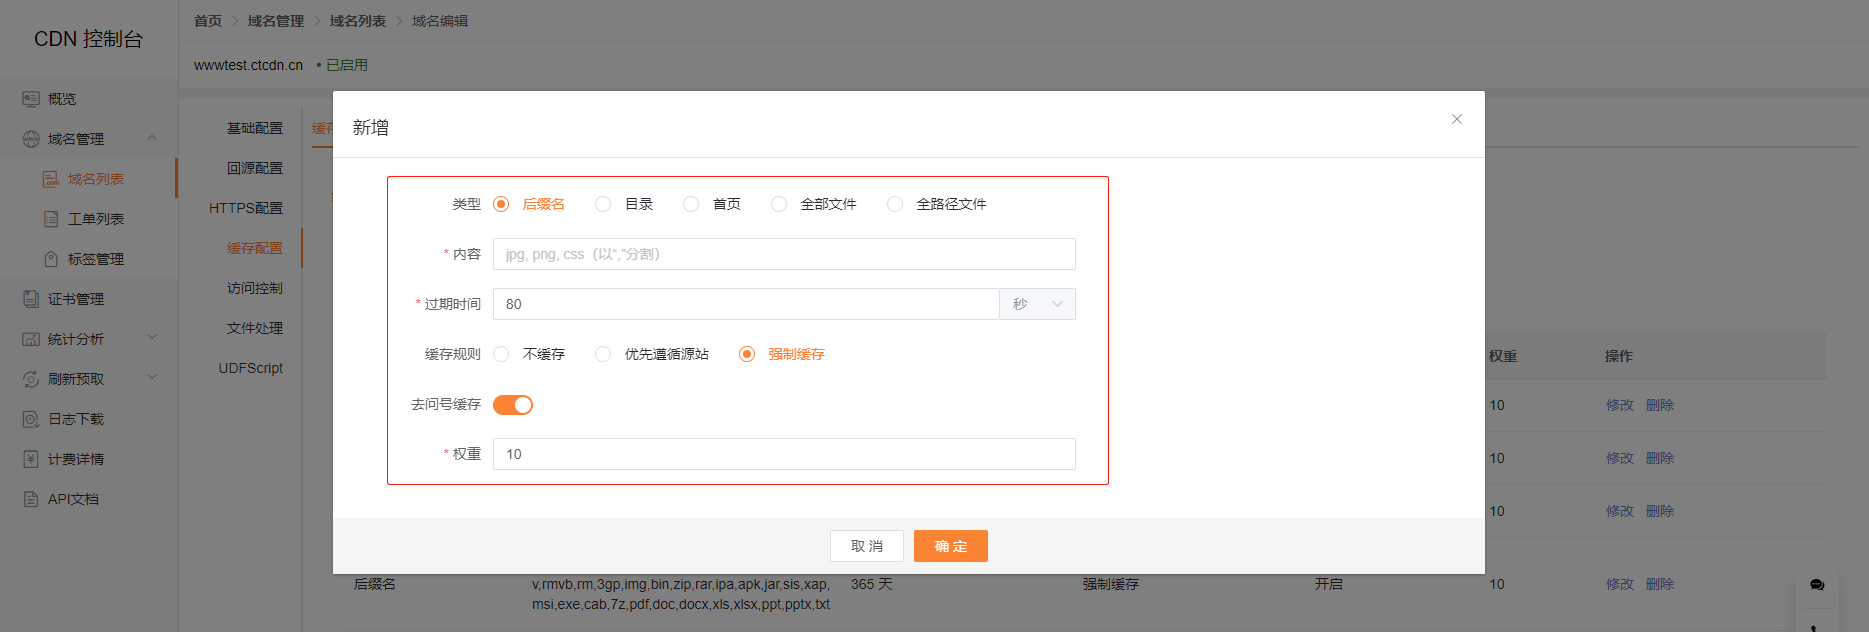The width and height of the screenshot is (1869, 632).
Task: Click the 日志下载 log icon
Action: coord(31,419)
